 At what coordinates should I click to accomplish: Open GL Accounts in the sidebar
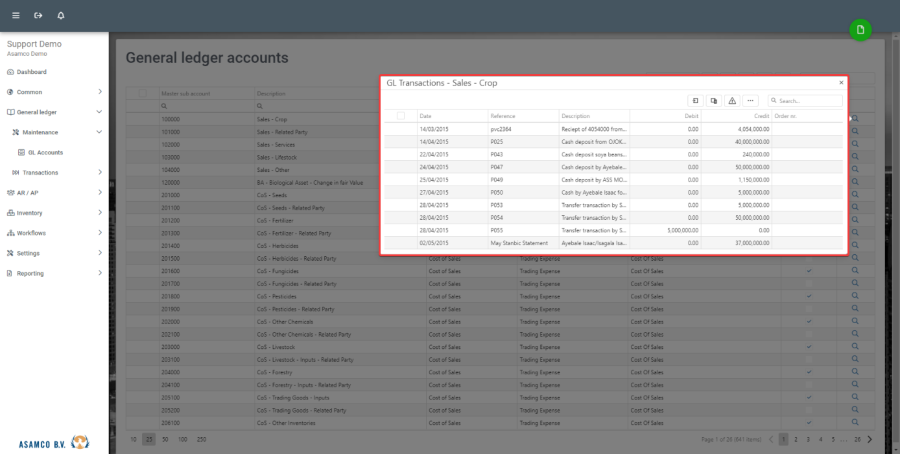click(x=45, y=152)
